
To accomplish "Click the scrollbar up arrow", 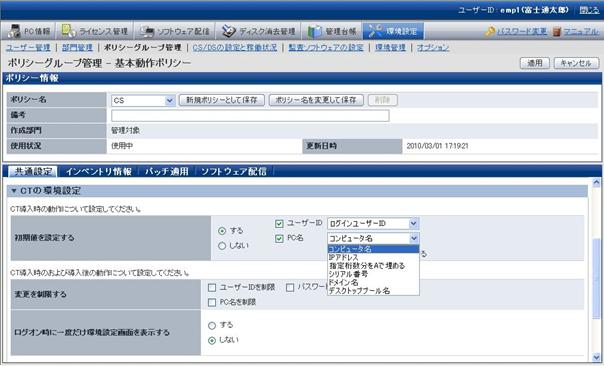I will (596, 183).
